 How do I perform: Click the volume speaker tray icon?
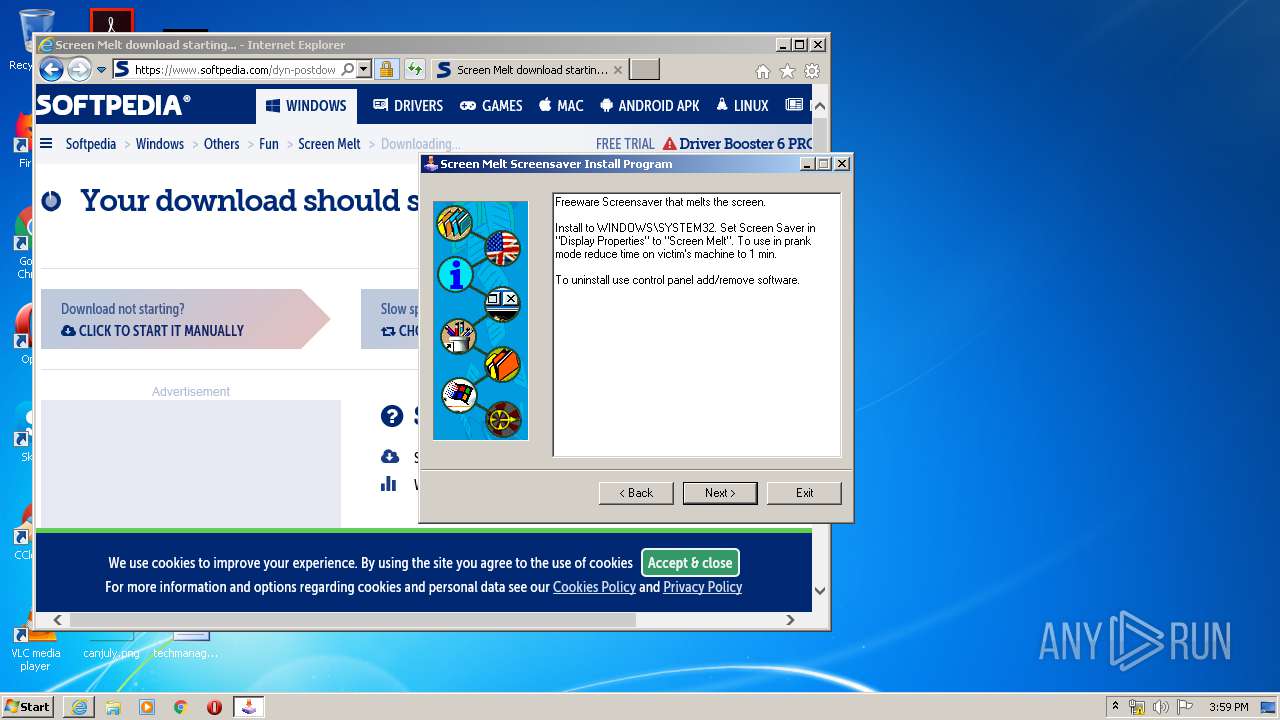tap(1160, 707)
